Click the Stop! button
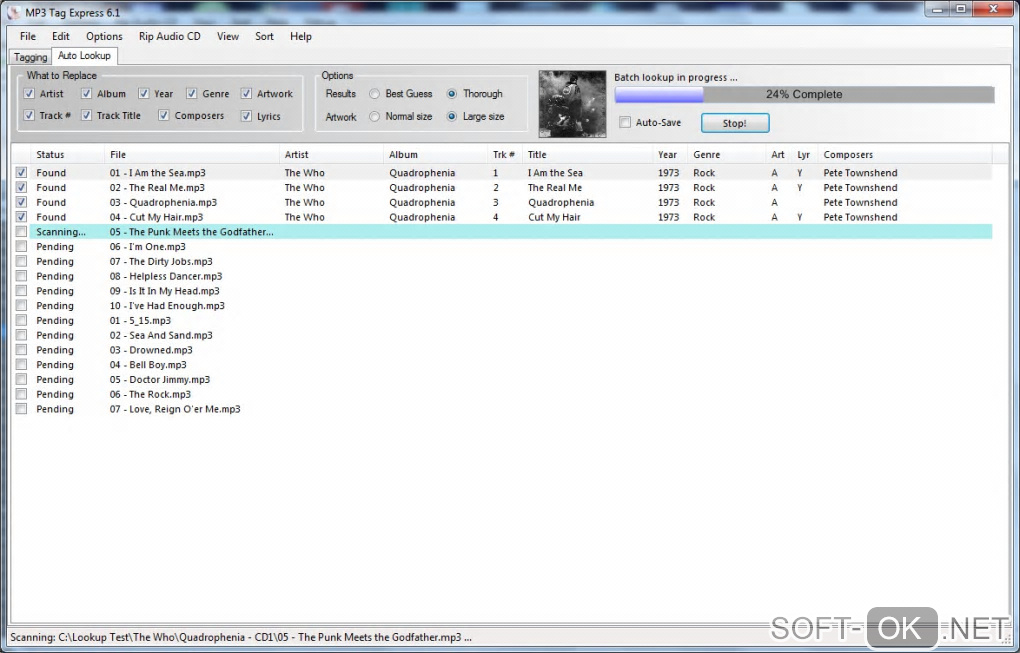The image size is (1020, 653). click(x=735, y=123)
